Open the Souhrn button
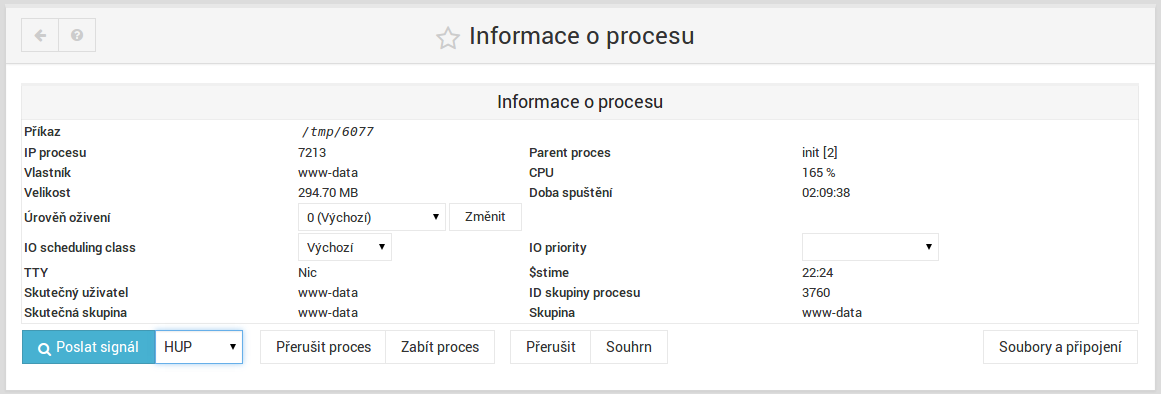 click(x=629, y=347)
